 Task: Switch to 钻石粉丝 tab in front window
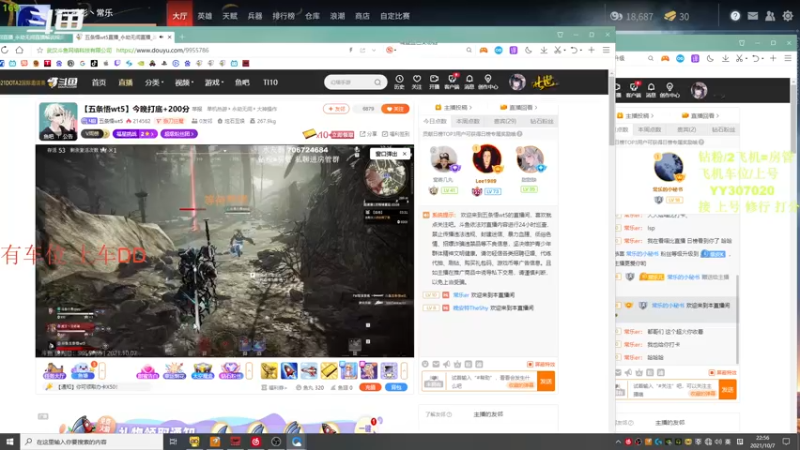[x=541, y=121]
